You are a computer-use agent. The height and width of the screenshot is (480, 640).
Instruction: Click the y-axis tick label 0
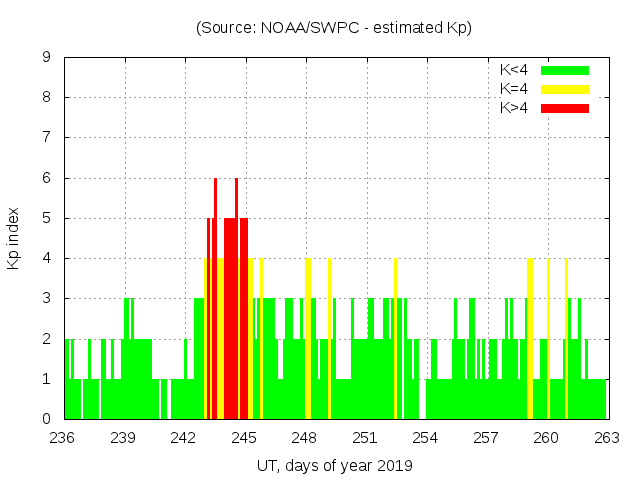[x=46, y=419]
